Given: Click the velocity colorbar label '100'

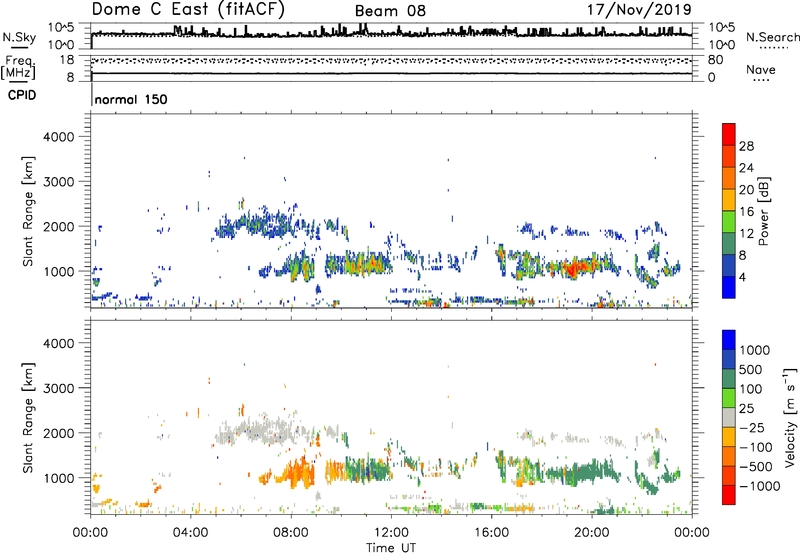Looking at the screenshot, I should [x=751, y=389].
